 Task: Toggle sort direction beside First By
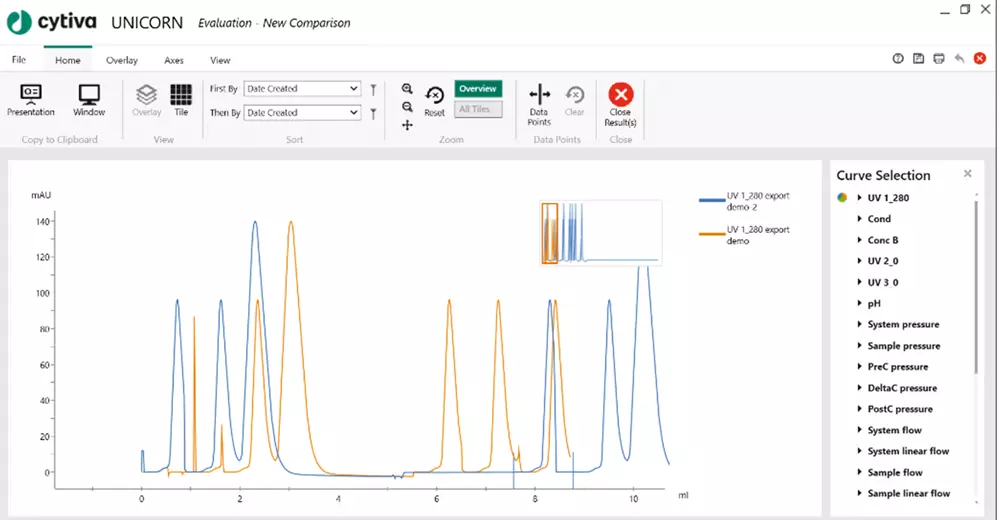click(x=373, y=89)
